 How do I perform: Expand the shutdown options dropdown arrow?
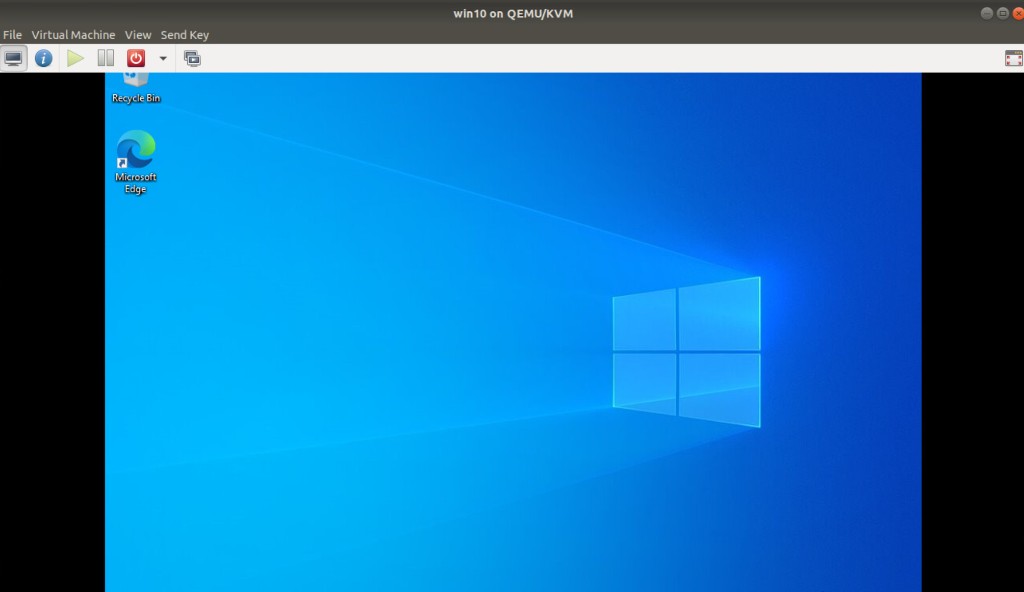pos(163,58)
